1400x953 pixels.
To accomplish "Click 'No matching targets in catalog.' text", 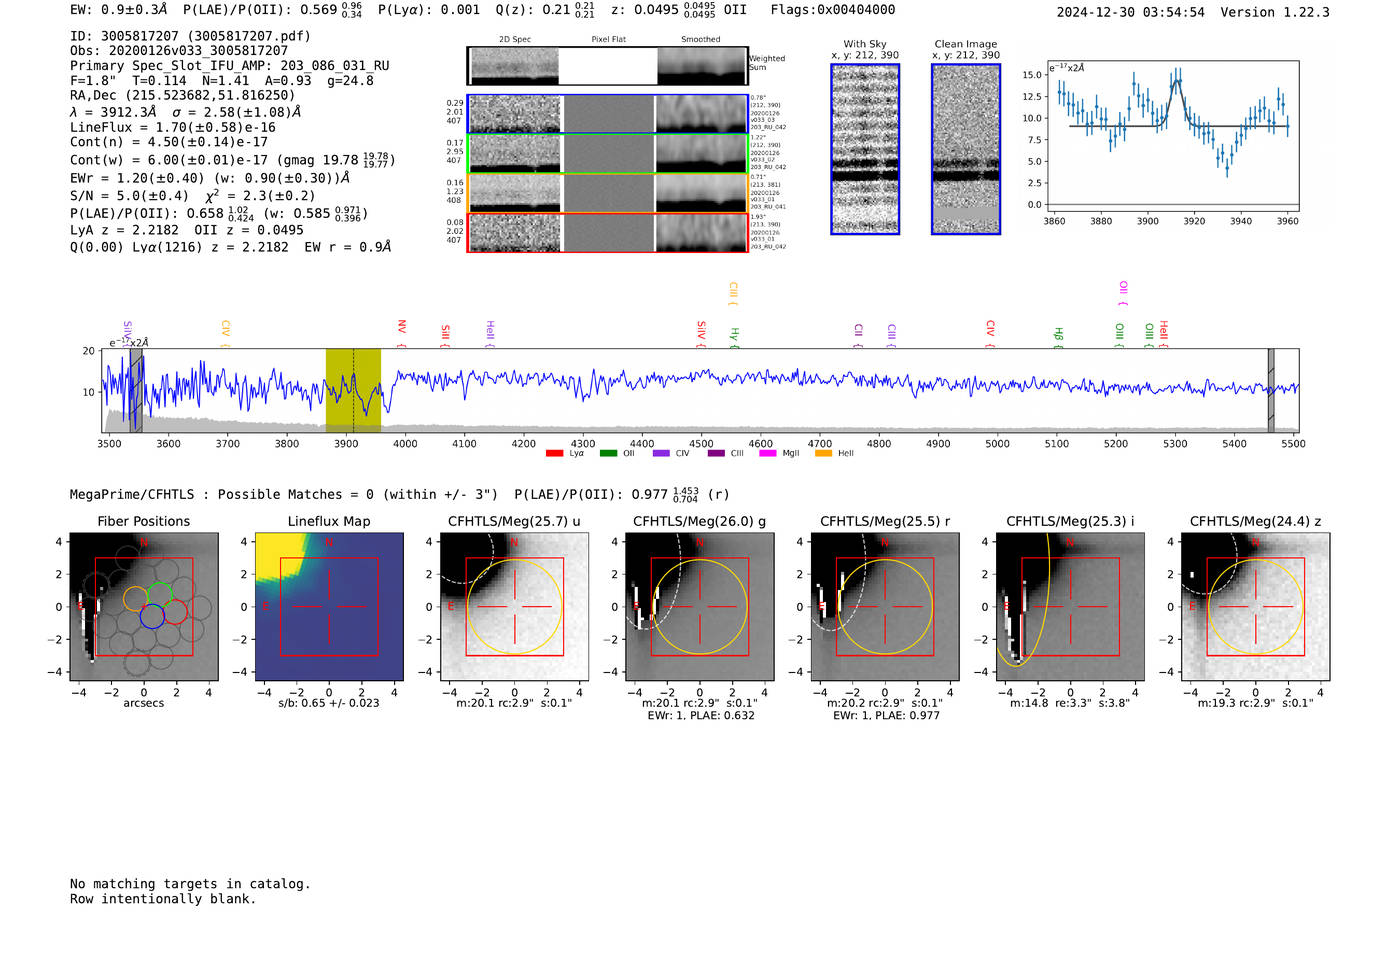I will point(190,884).
